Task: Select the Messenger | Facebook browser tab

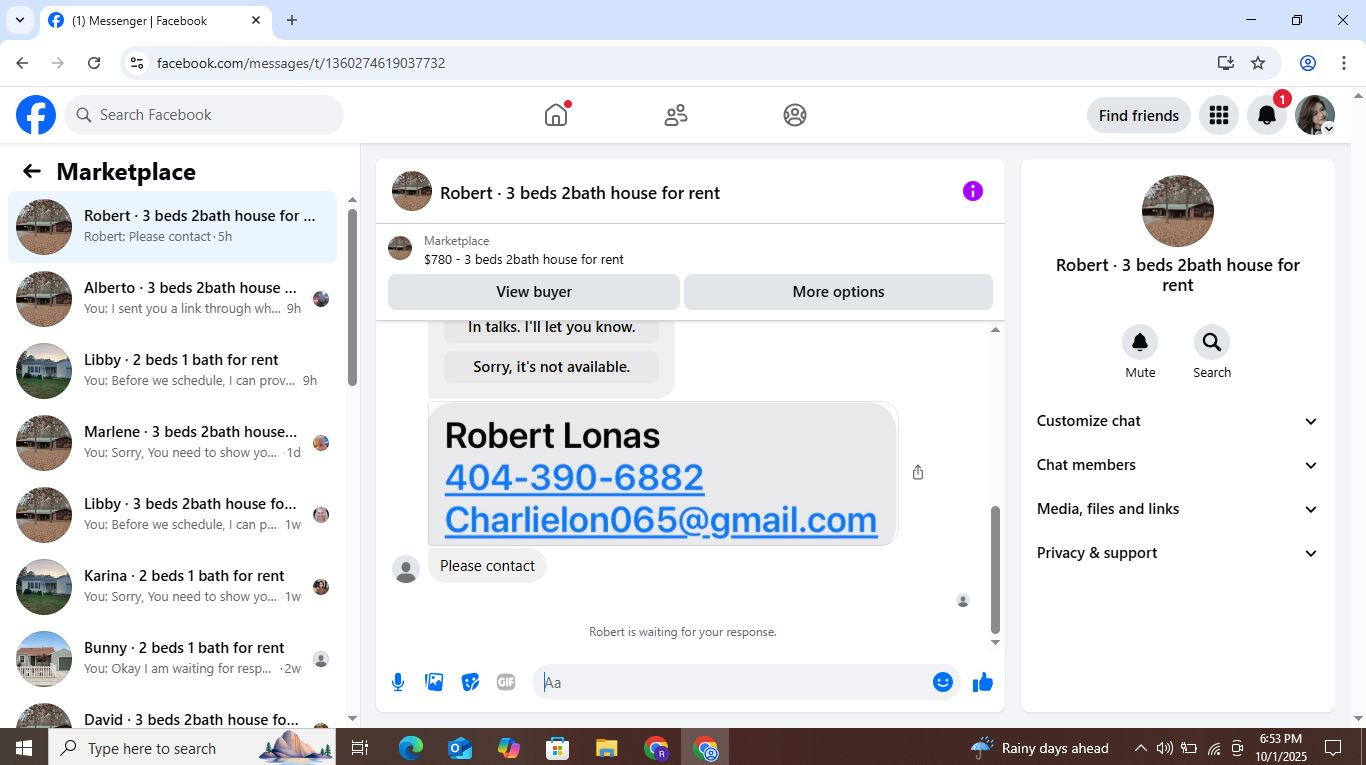Action: (x=155, y=21)
